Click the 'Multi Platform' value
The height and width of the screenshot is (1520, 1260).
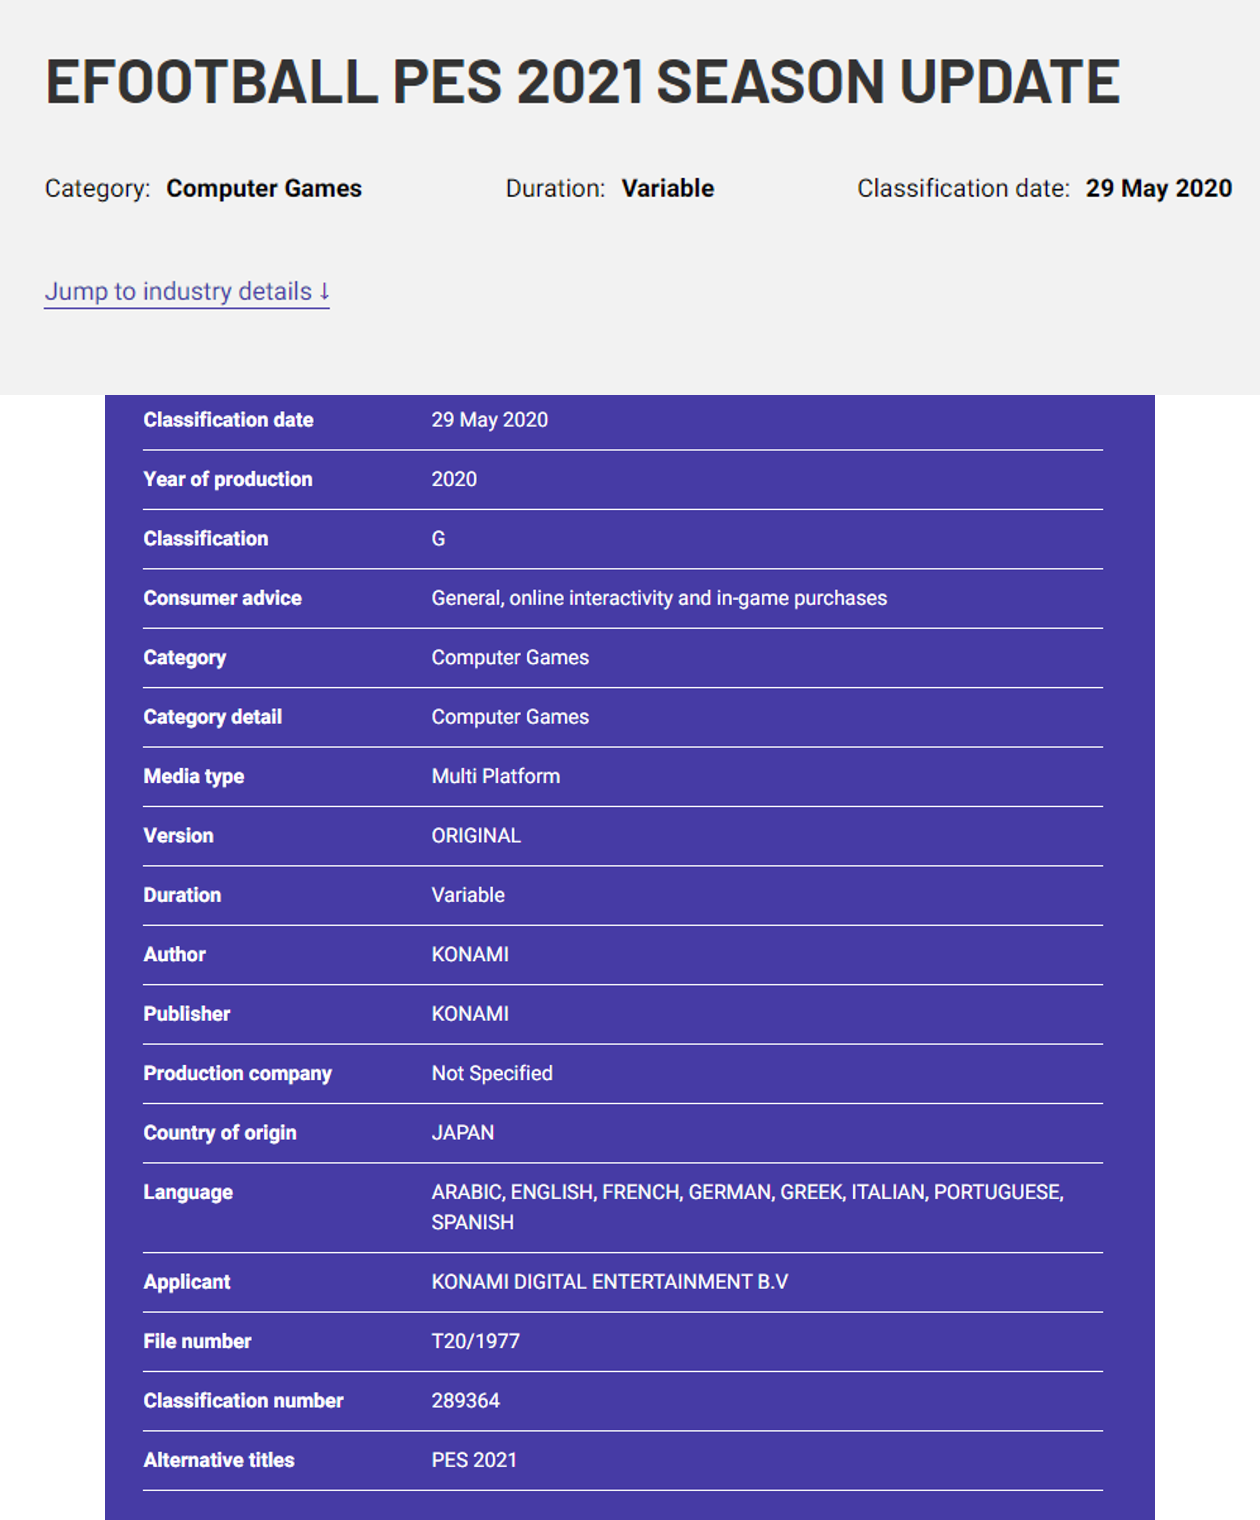496,776
